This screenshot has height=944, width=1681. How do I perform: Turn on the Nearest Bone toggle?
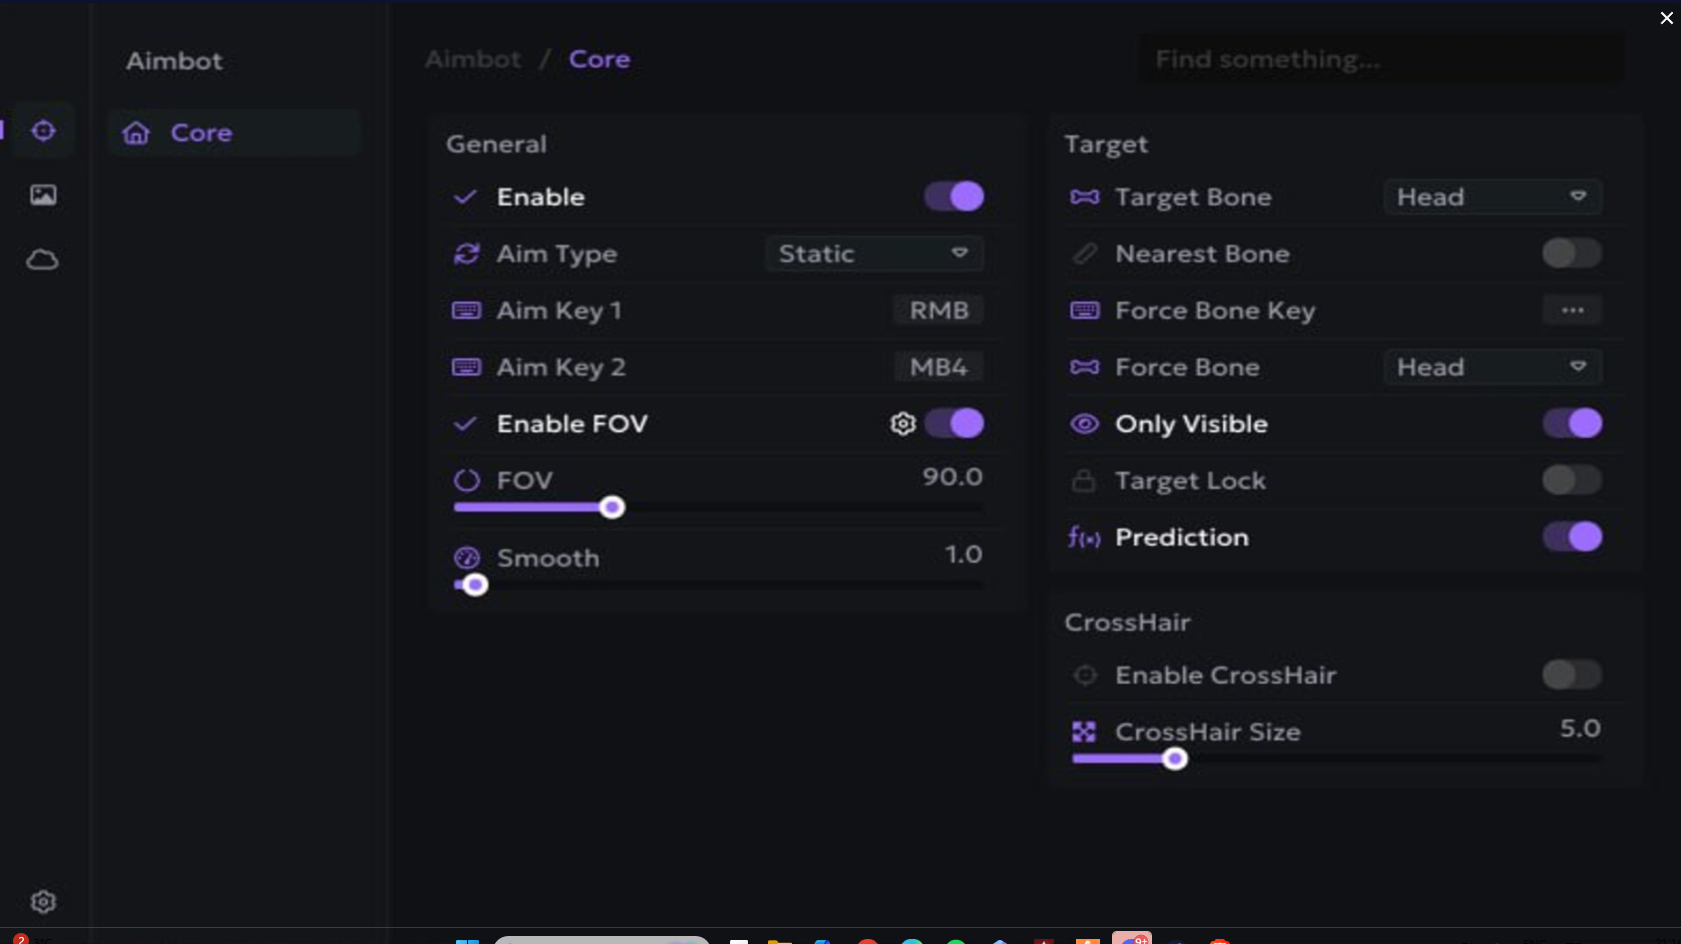[1570, 253]
